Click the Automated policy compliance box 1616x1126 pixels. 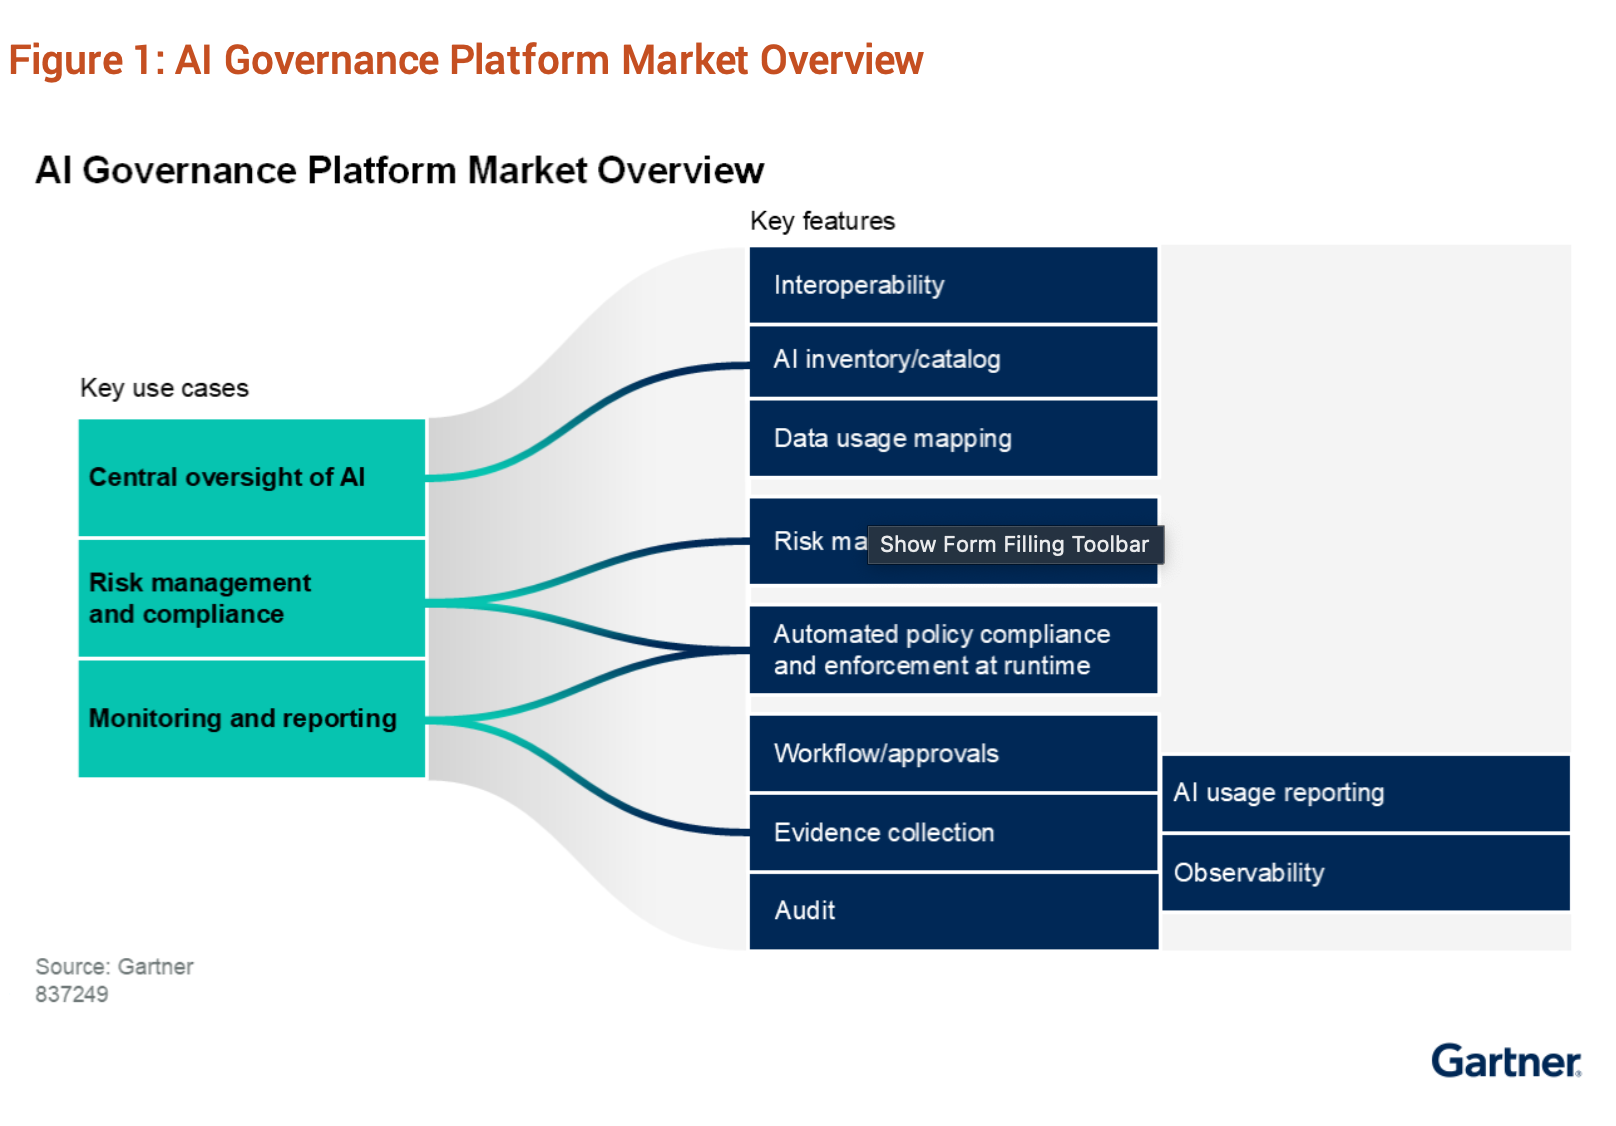tap(953, 650)
